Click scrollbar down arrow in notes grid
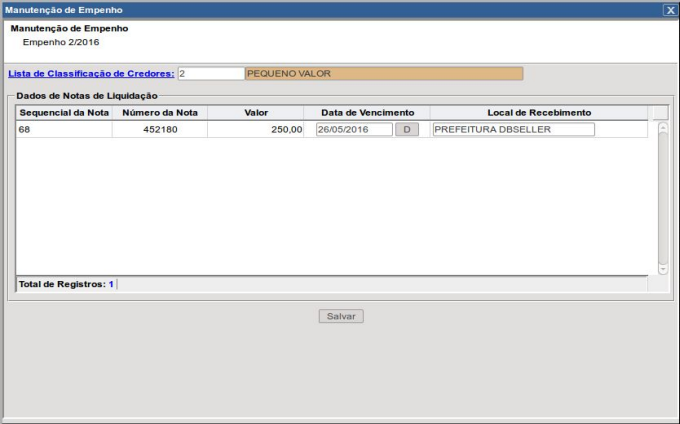Screen dimensions: 680x424 tap(662, 269)
